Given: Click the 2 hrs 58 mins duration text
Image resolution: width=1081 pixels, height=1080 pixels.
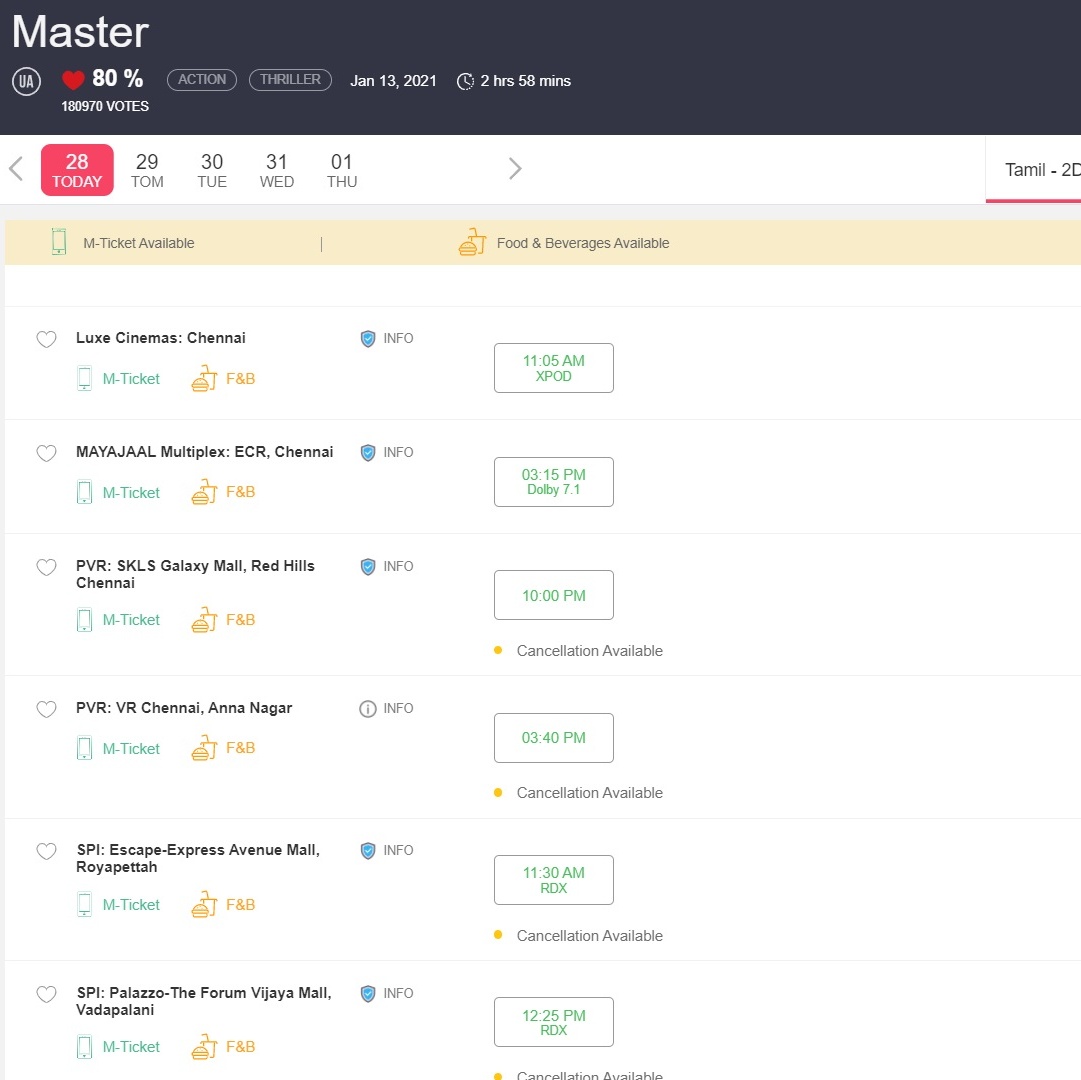Looking at the screenshot, I should 525,81.
